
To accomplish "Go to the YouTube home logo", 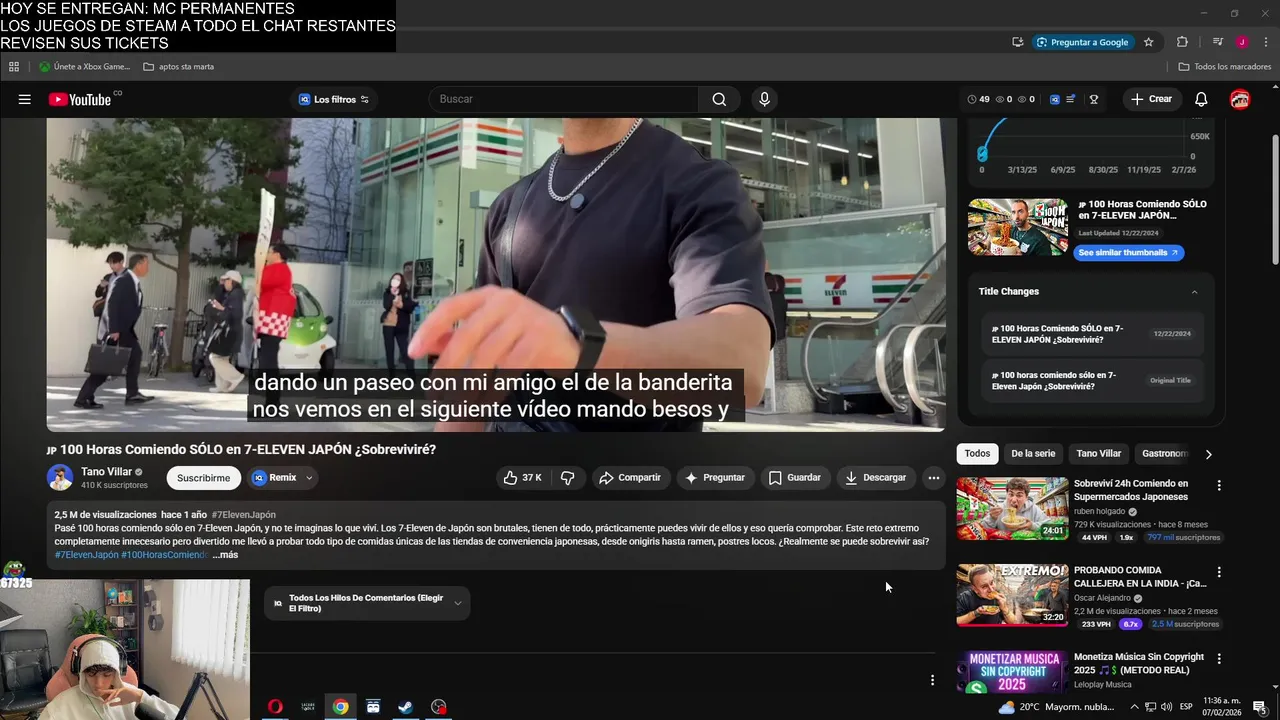I will tap(80, 99).
